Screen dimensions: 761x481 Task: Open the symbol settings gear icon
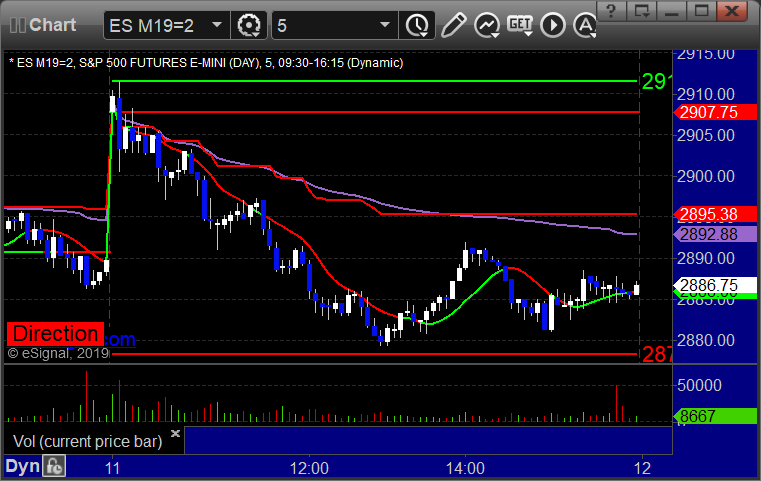[x=248, y=25]
